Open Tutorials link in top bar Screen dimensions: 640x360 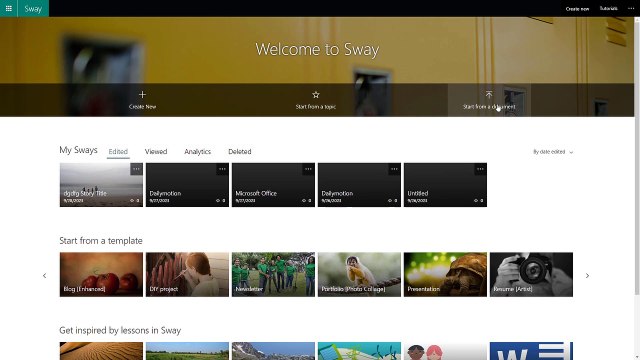coord(608,8)
